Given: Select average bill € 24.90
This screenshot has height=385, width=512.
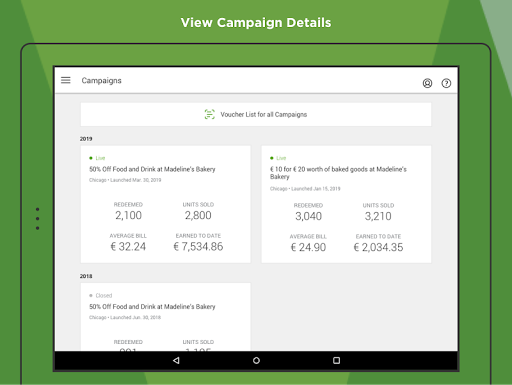Looking at the screenshot, I should [x=308, y=247].
